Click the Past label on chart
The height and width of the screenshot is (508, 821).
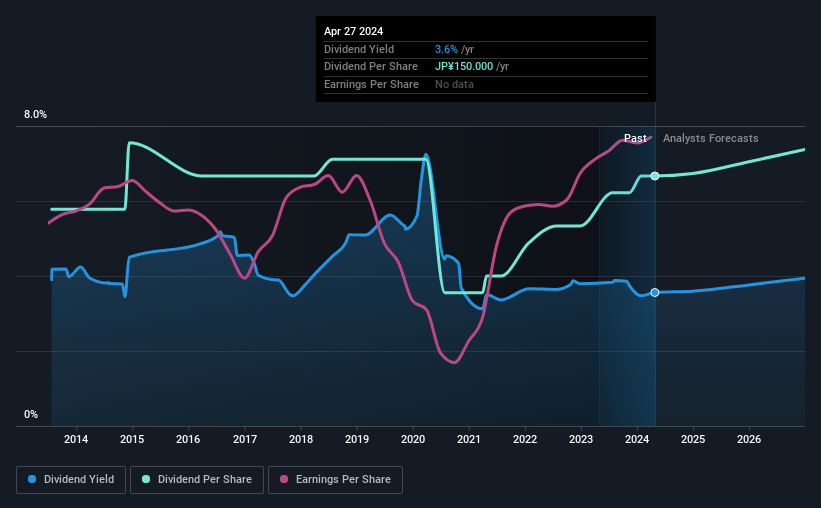635,138
